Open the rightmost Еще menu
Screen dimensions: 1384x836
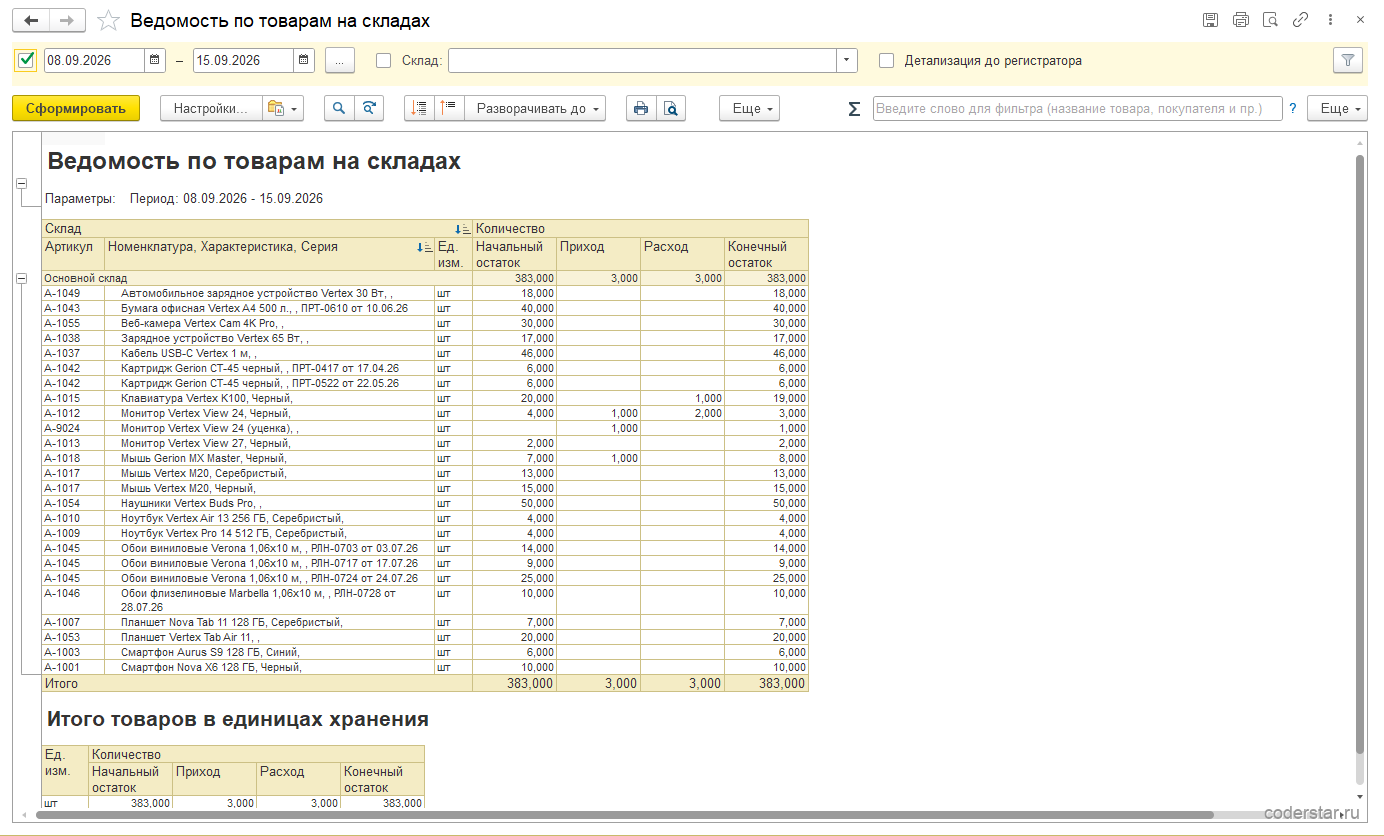click(1337, 109)
